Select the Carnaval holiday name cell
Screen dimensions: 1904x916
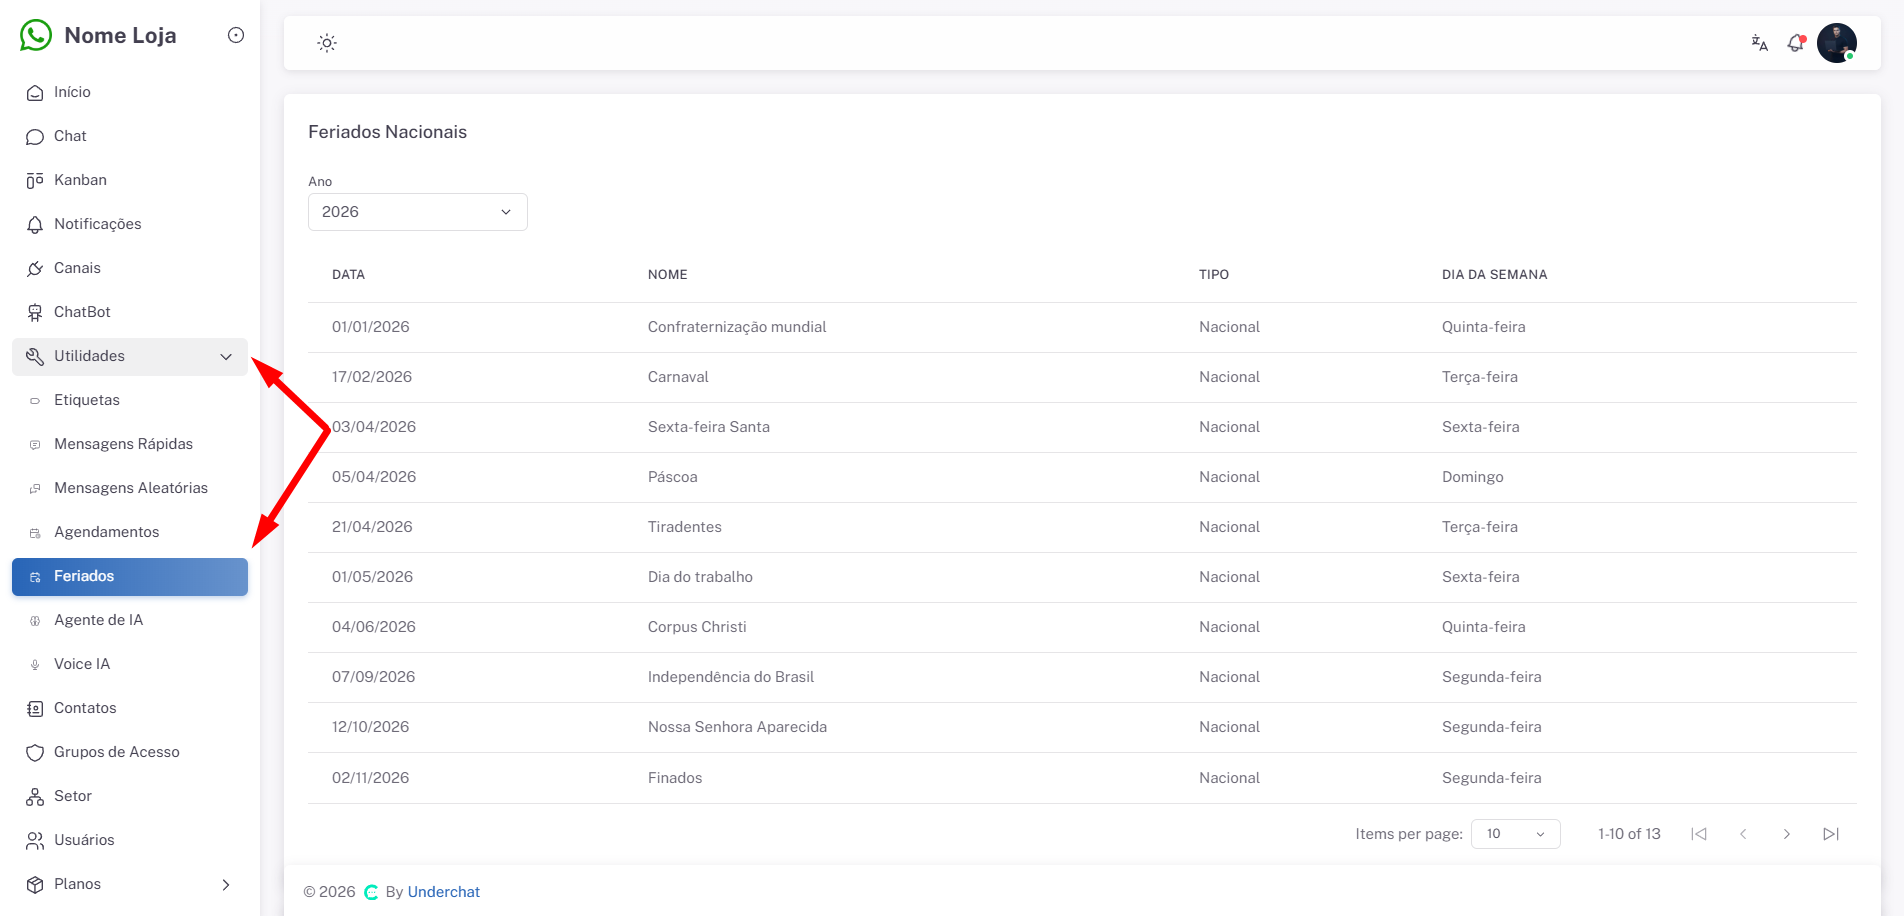coord(678,377)
